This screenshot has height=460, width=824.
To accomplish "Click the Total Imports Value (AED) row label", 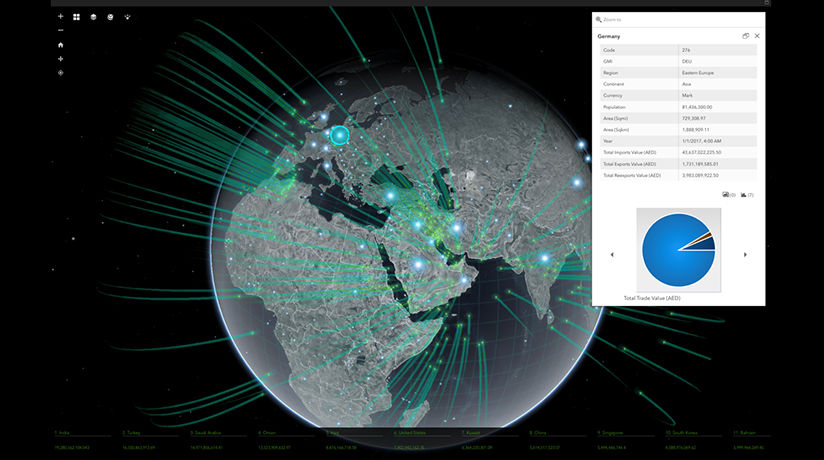I will (x=630, y=152).
